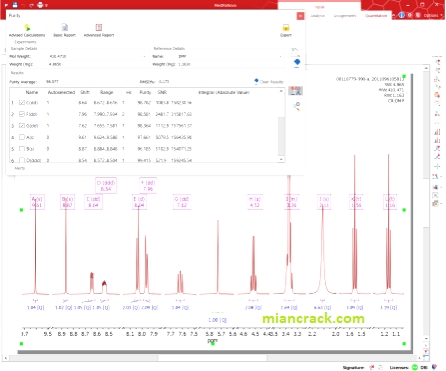Switch to the Assignments ribbon tab
The image size is (446, 371).
pyautogui.click(x=345, y=16)
